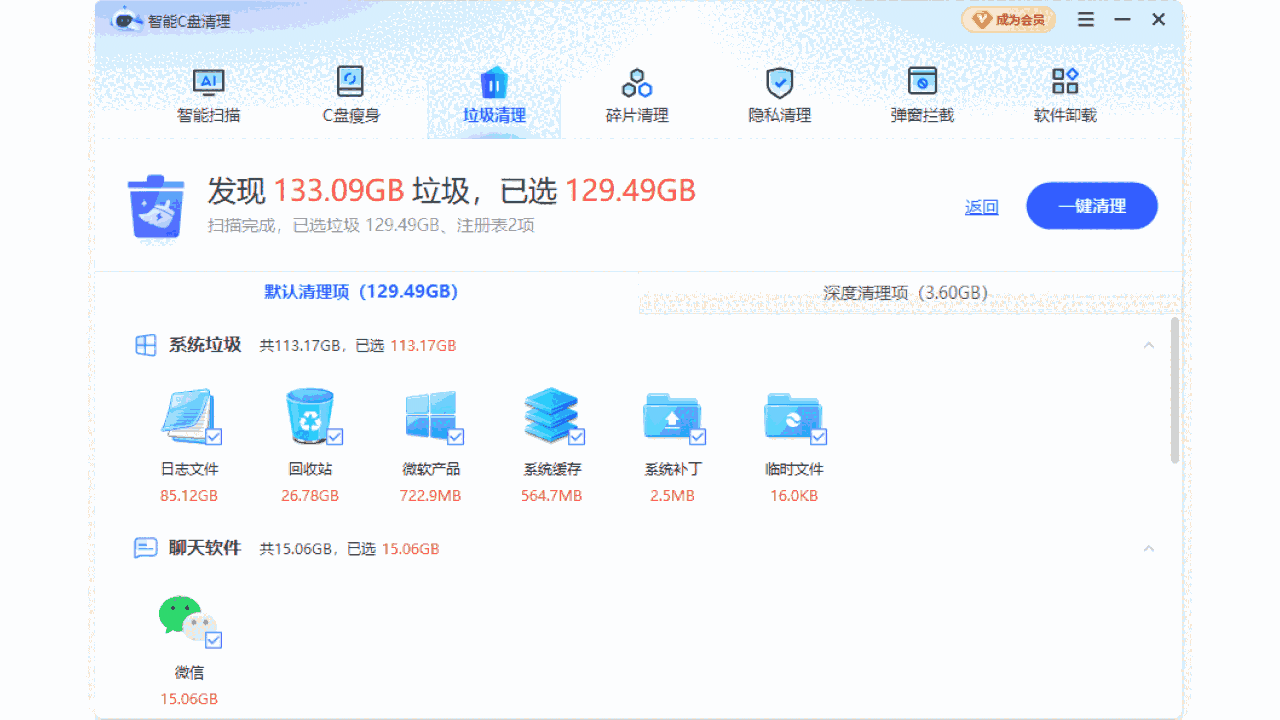Select the C盘瘦身 disk slimming icon
1280x720 pixels.
[x=350, y=82]
